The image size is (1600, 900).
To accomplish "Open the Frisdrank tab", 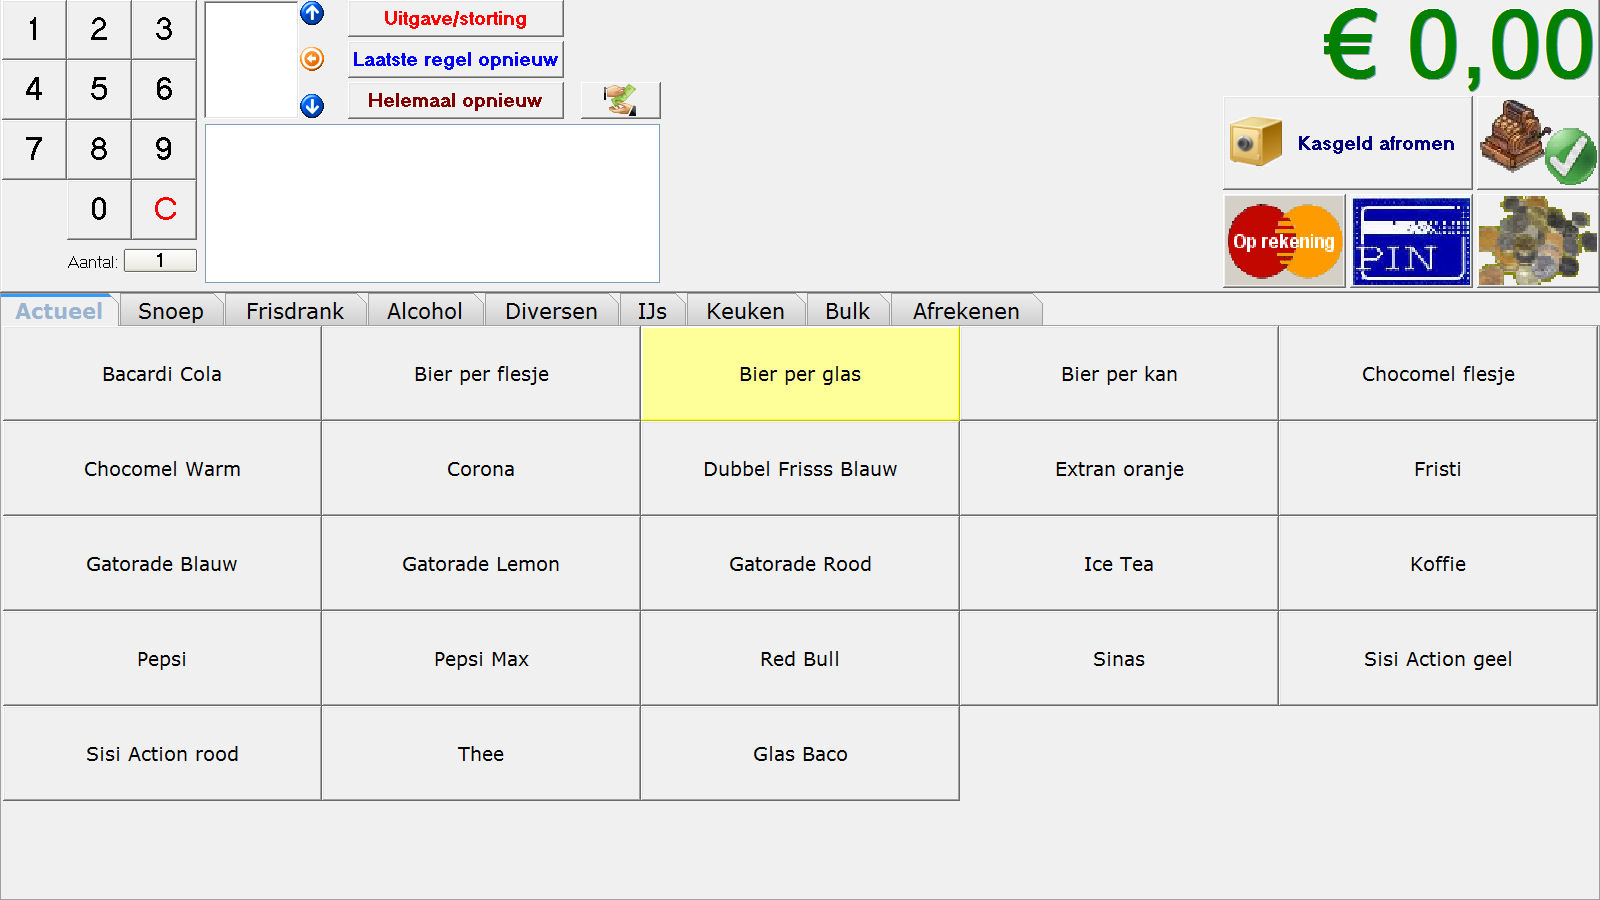I will (x=295, y=311).
